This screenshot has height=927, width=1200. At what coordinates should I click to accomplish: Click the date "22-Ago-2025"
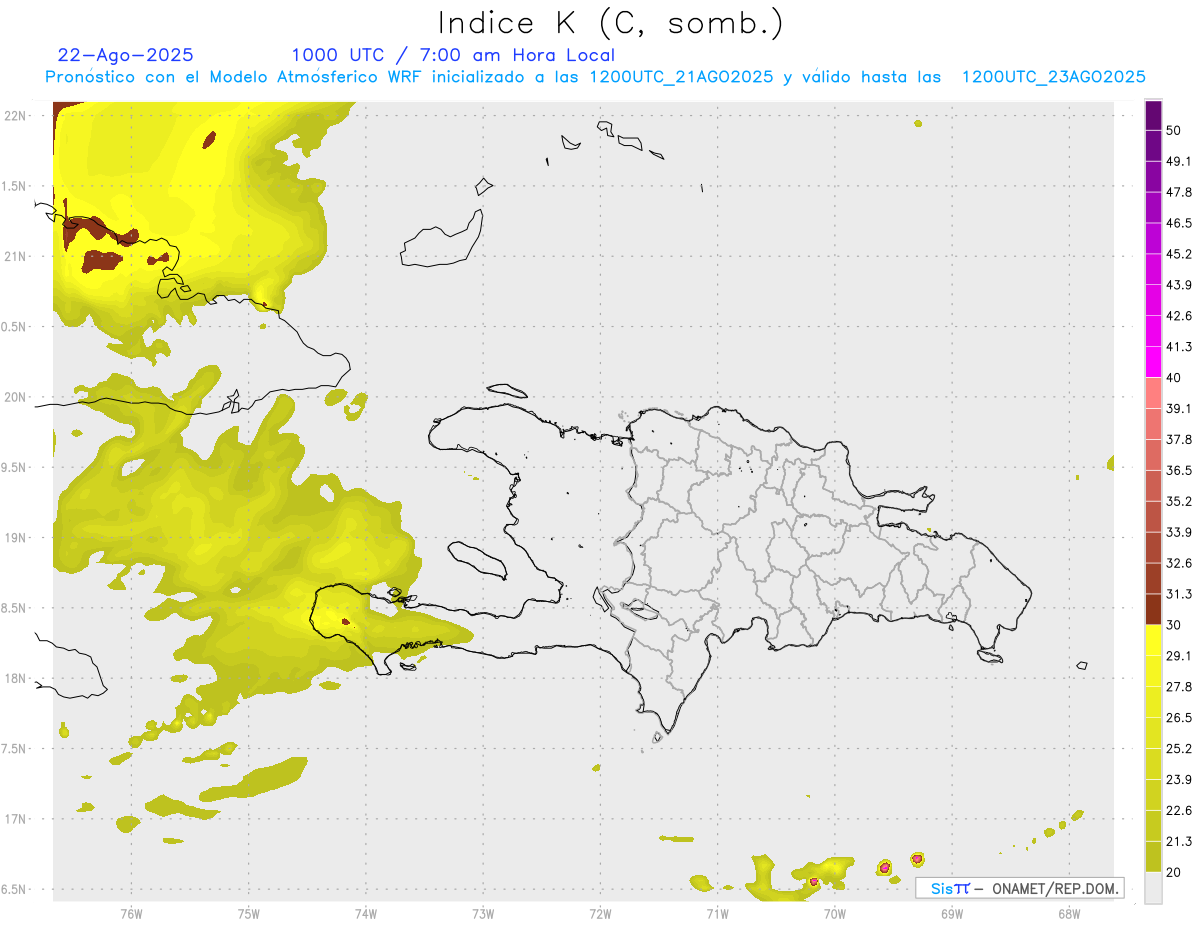[x=126, y=55]
